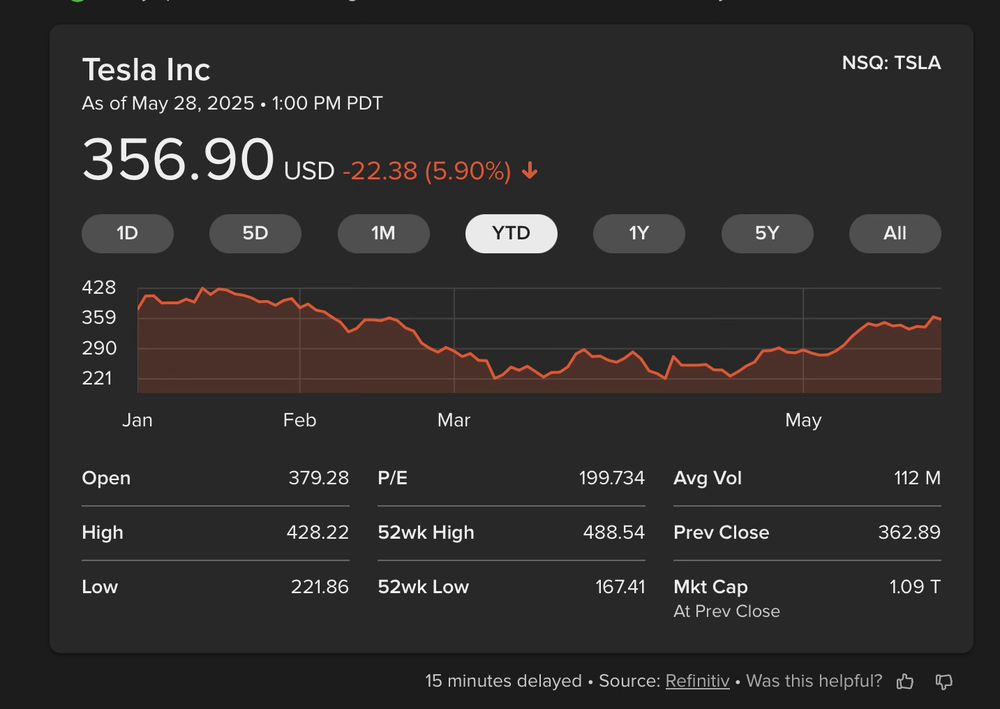Select the 1D time range tab
The height and width of the screenshot is (709, 1000).
point(128,233)
